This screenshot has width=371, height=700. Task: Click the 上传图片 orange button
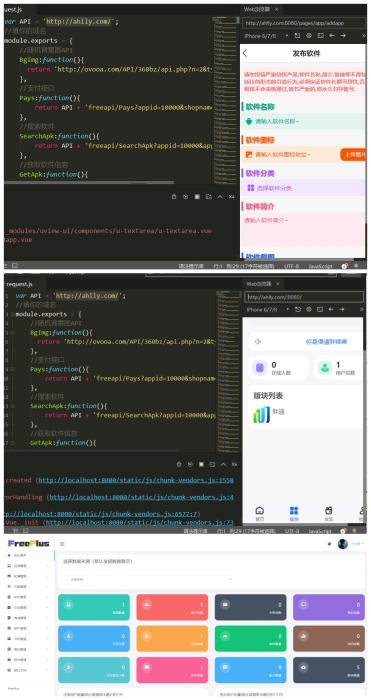tap(353, 154)
